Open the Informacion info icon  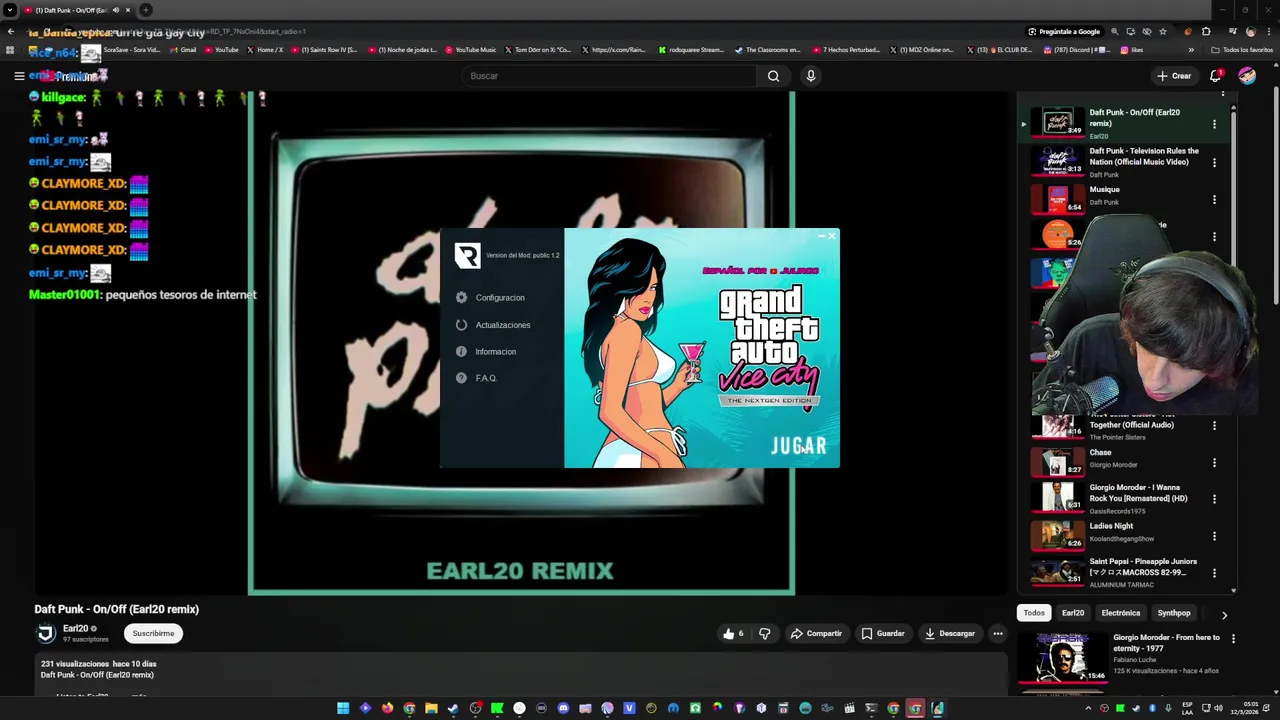tap(461, 352)
